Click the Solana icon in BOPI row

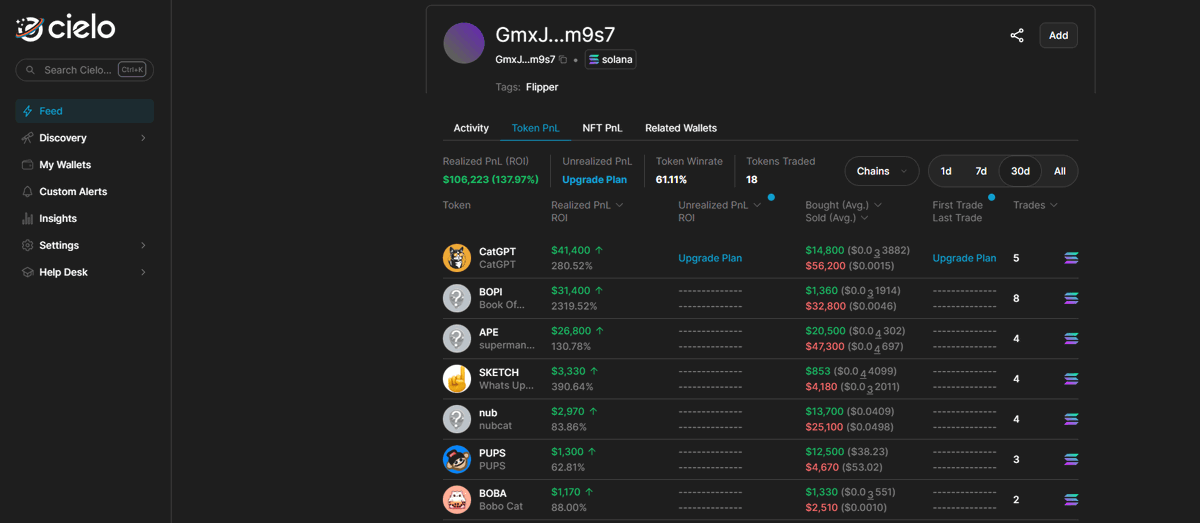pos(1071,298)
